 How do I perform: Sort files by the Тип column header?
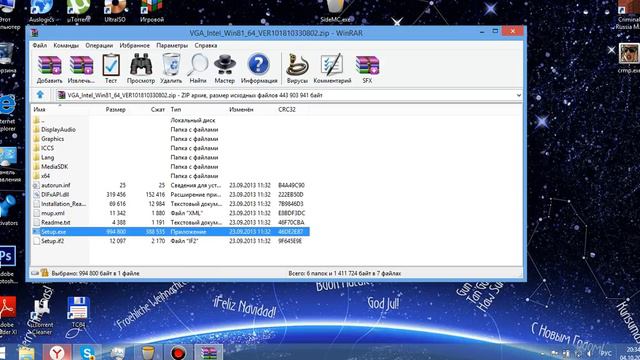pos(176,109)
